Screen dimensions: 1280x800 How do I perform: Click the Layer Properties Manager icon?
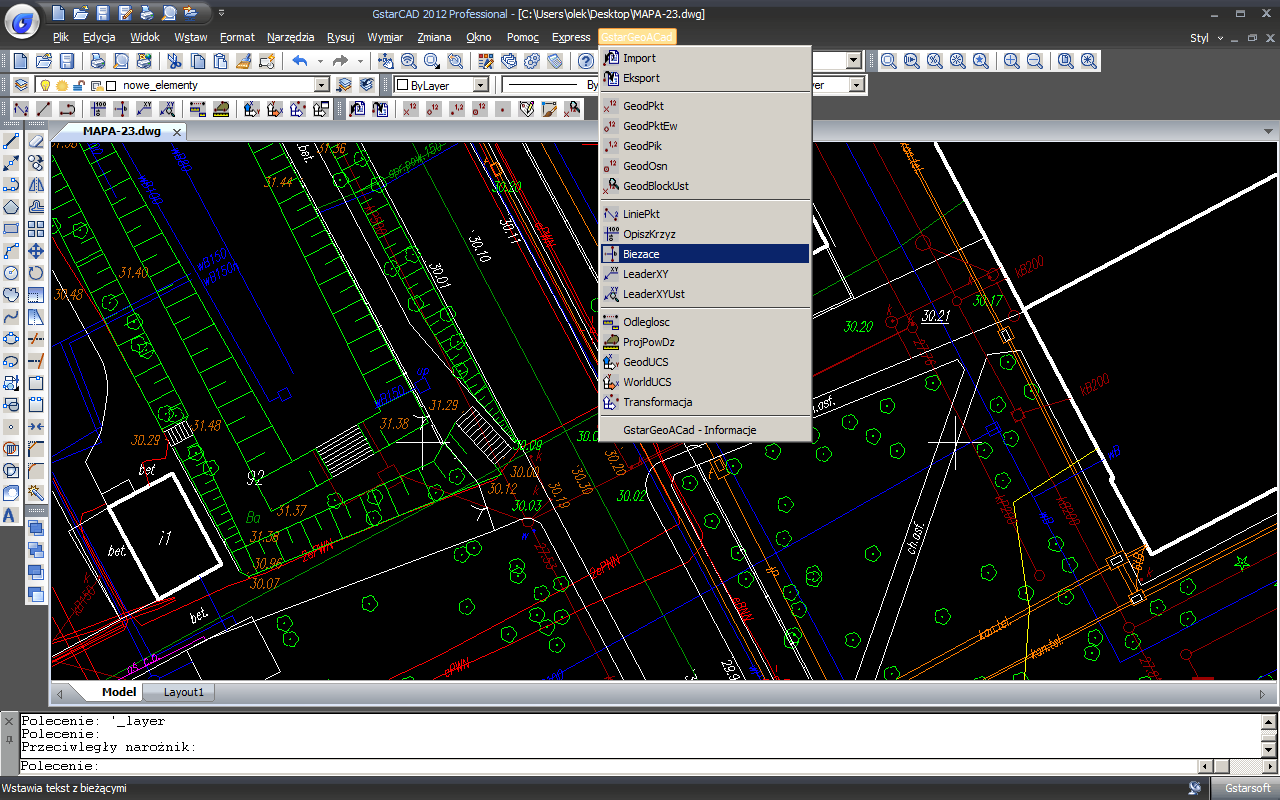click(20, 85)
